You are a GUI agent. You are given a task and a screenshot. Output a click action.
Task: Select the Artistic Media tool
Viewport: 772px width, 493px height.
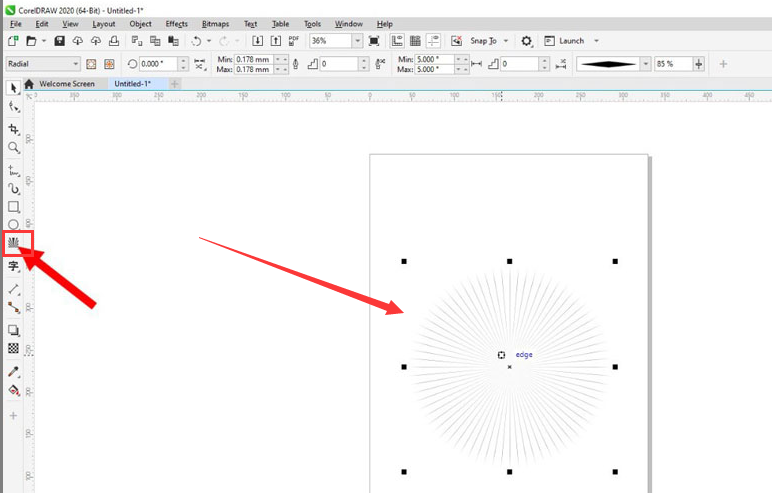click(x=13, y=189)
